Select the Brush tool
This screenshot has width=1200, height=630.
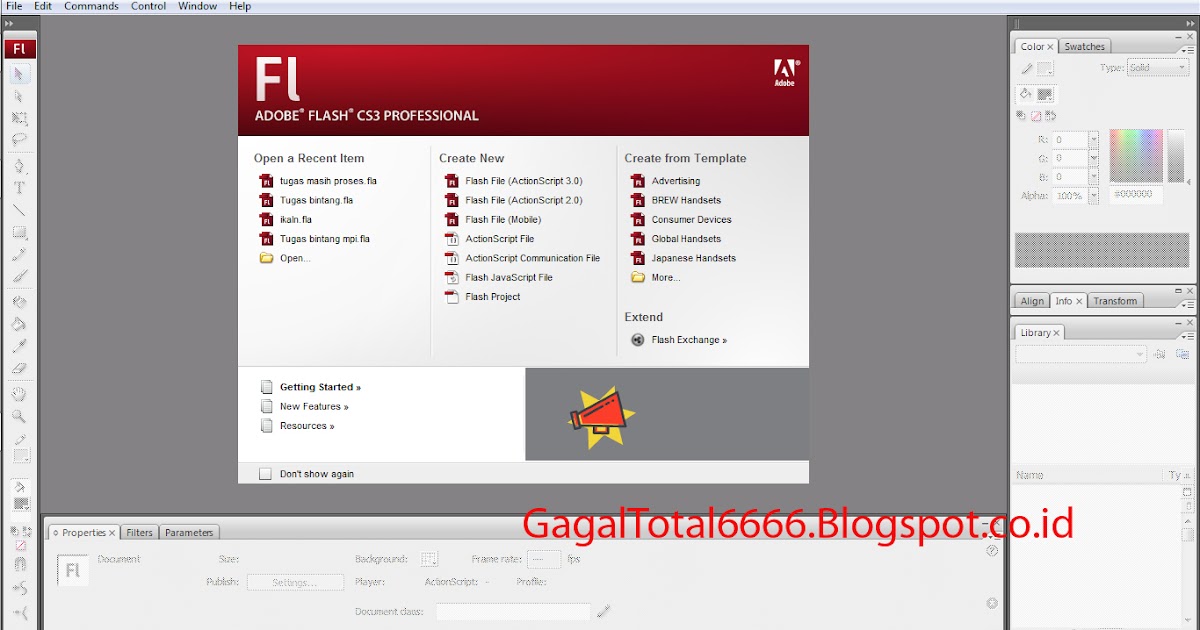(19, 276)
